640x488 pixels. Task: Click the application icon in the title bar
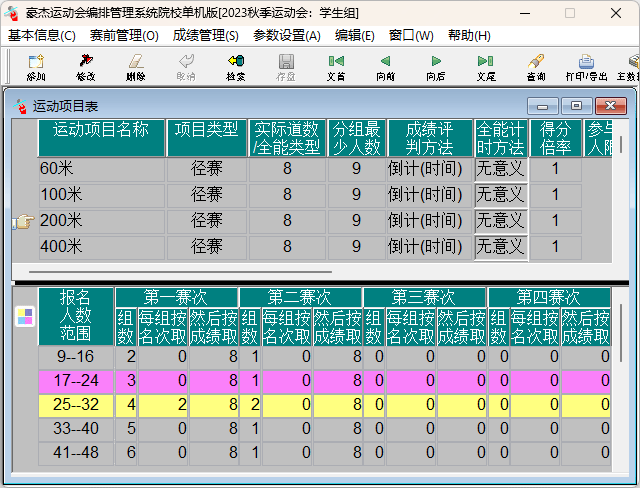pyautogui.click(x=12, y=13)
